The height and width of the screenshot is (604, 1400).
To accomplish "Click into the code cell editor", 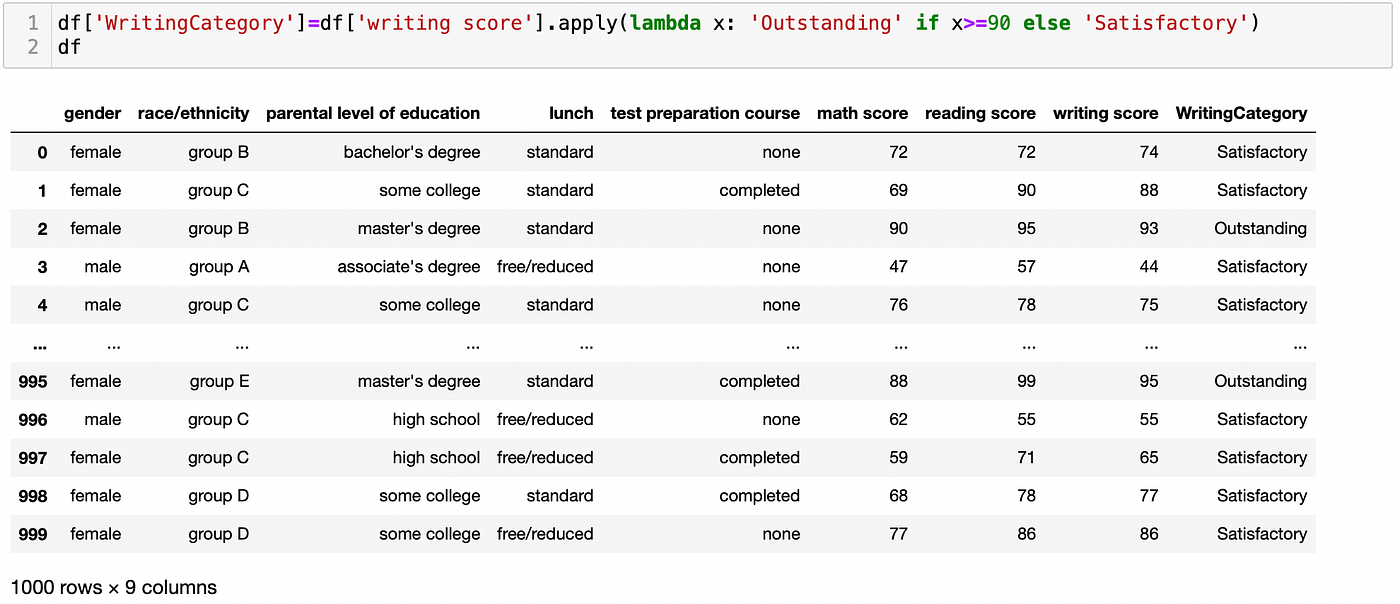I will 700,35.
